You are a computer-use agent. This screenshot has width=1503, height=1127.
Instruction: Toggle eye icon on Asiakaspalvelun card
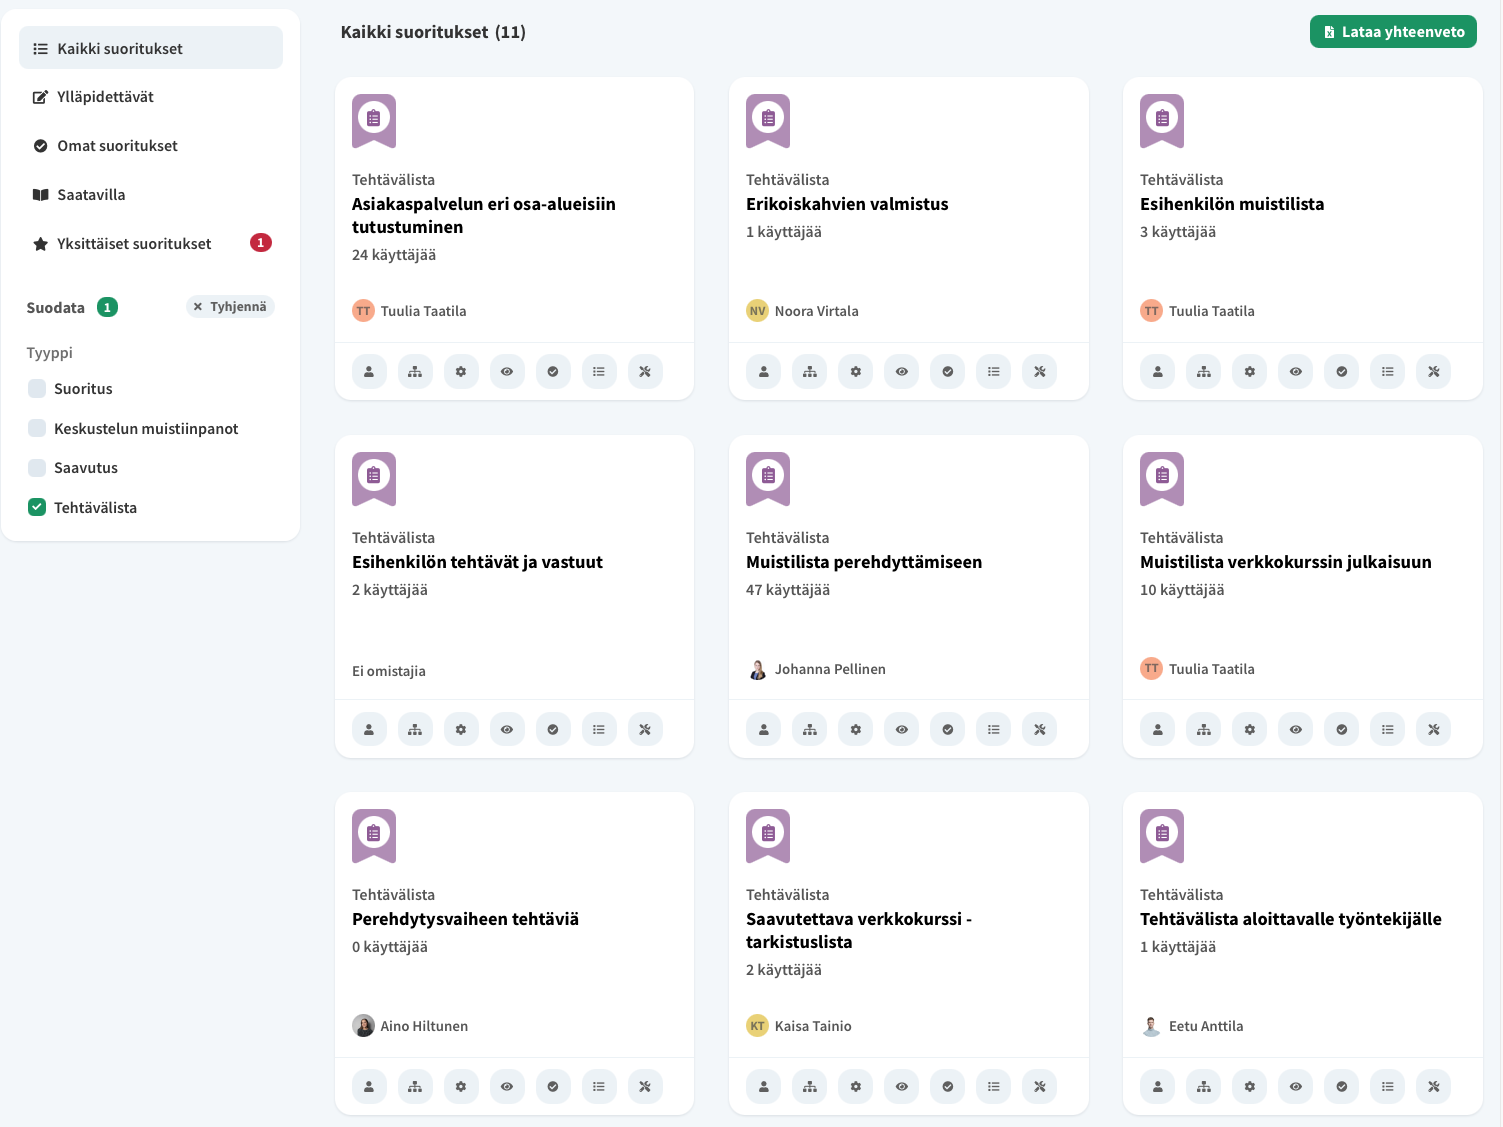point(507,372)
